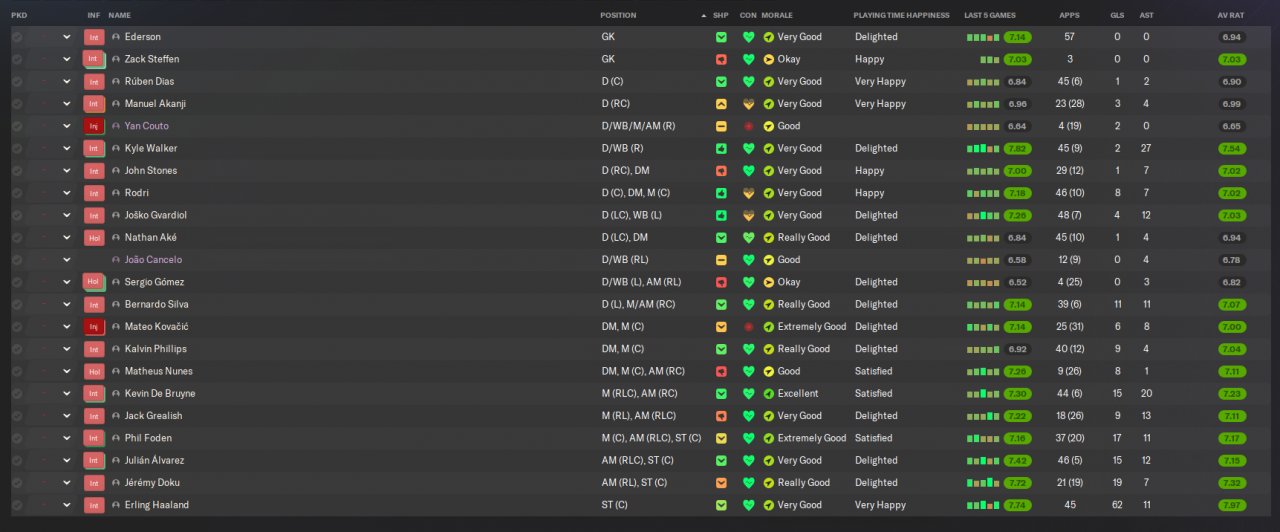This screenshot has height=532, width=1280.
Task: Click Manuel Akanji's 23 (28) appearances value
Action: 1069,104
